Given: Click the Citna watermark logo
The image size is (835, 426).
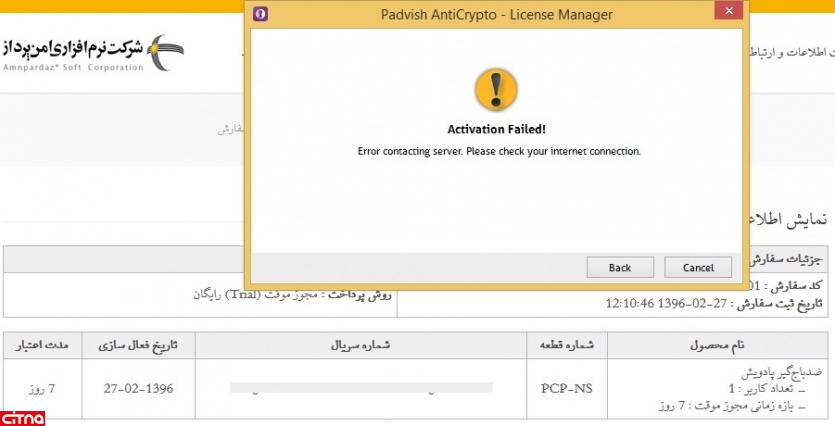Looking at the screenshot, I should pos(22,418).
